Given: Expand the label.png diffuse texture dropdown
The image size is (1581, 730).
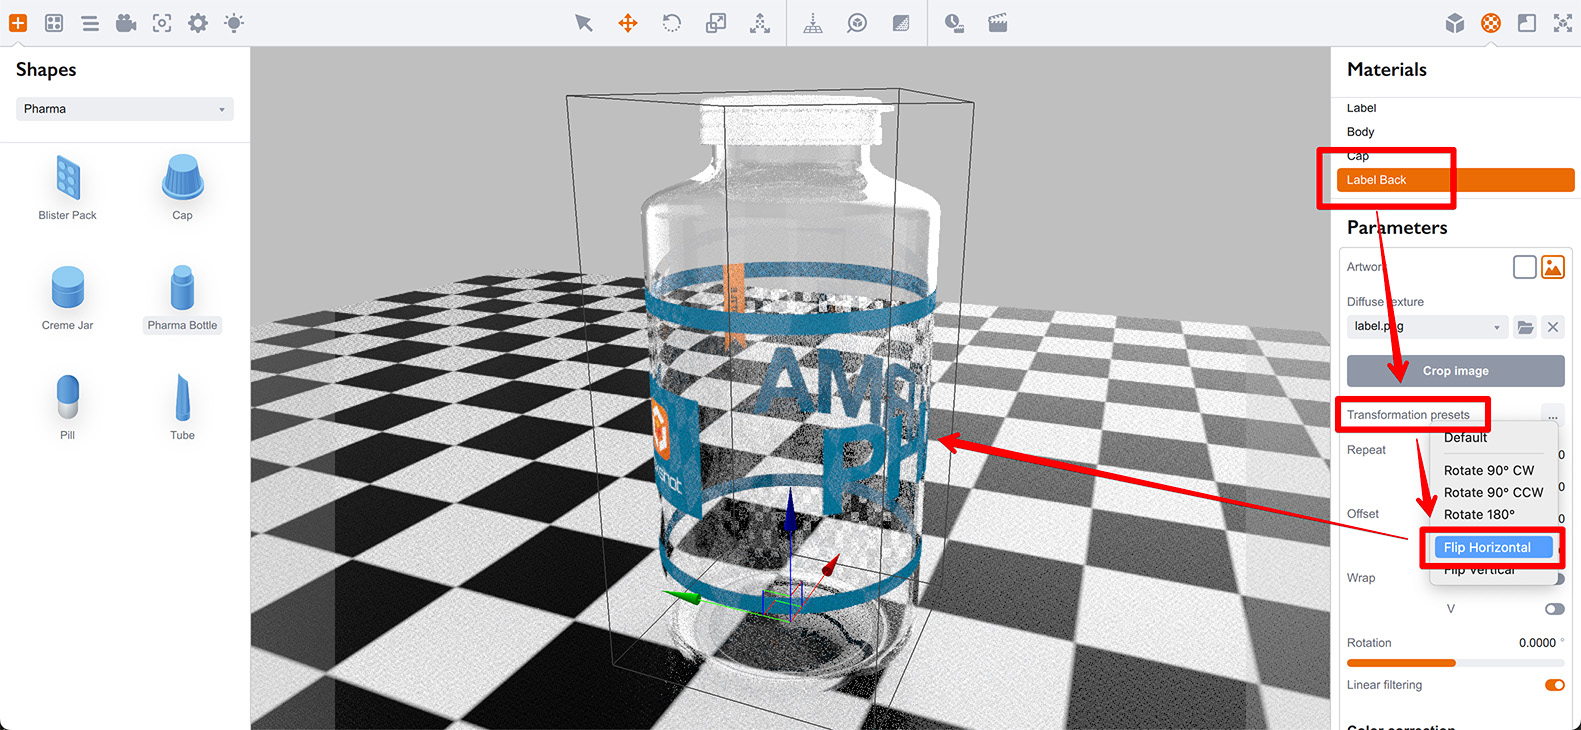Looking at the screenshot, I should [1427, 327].
